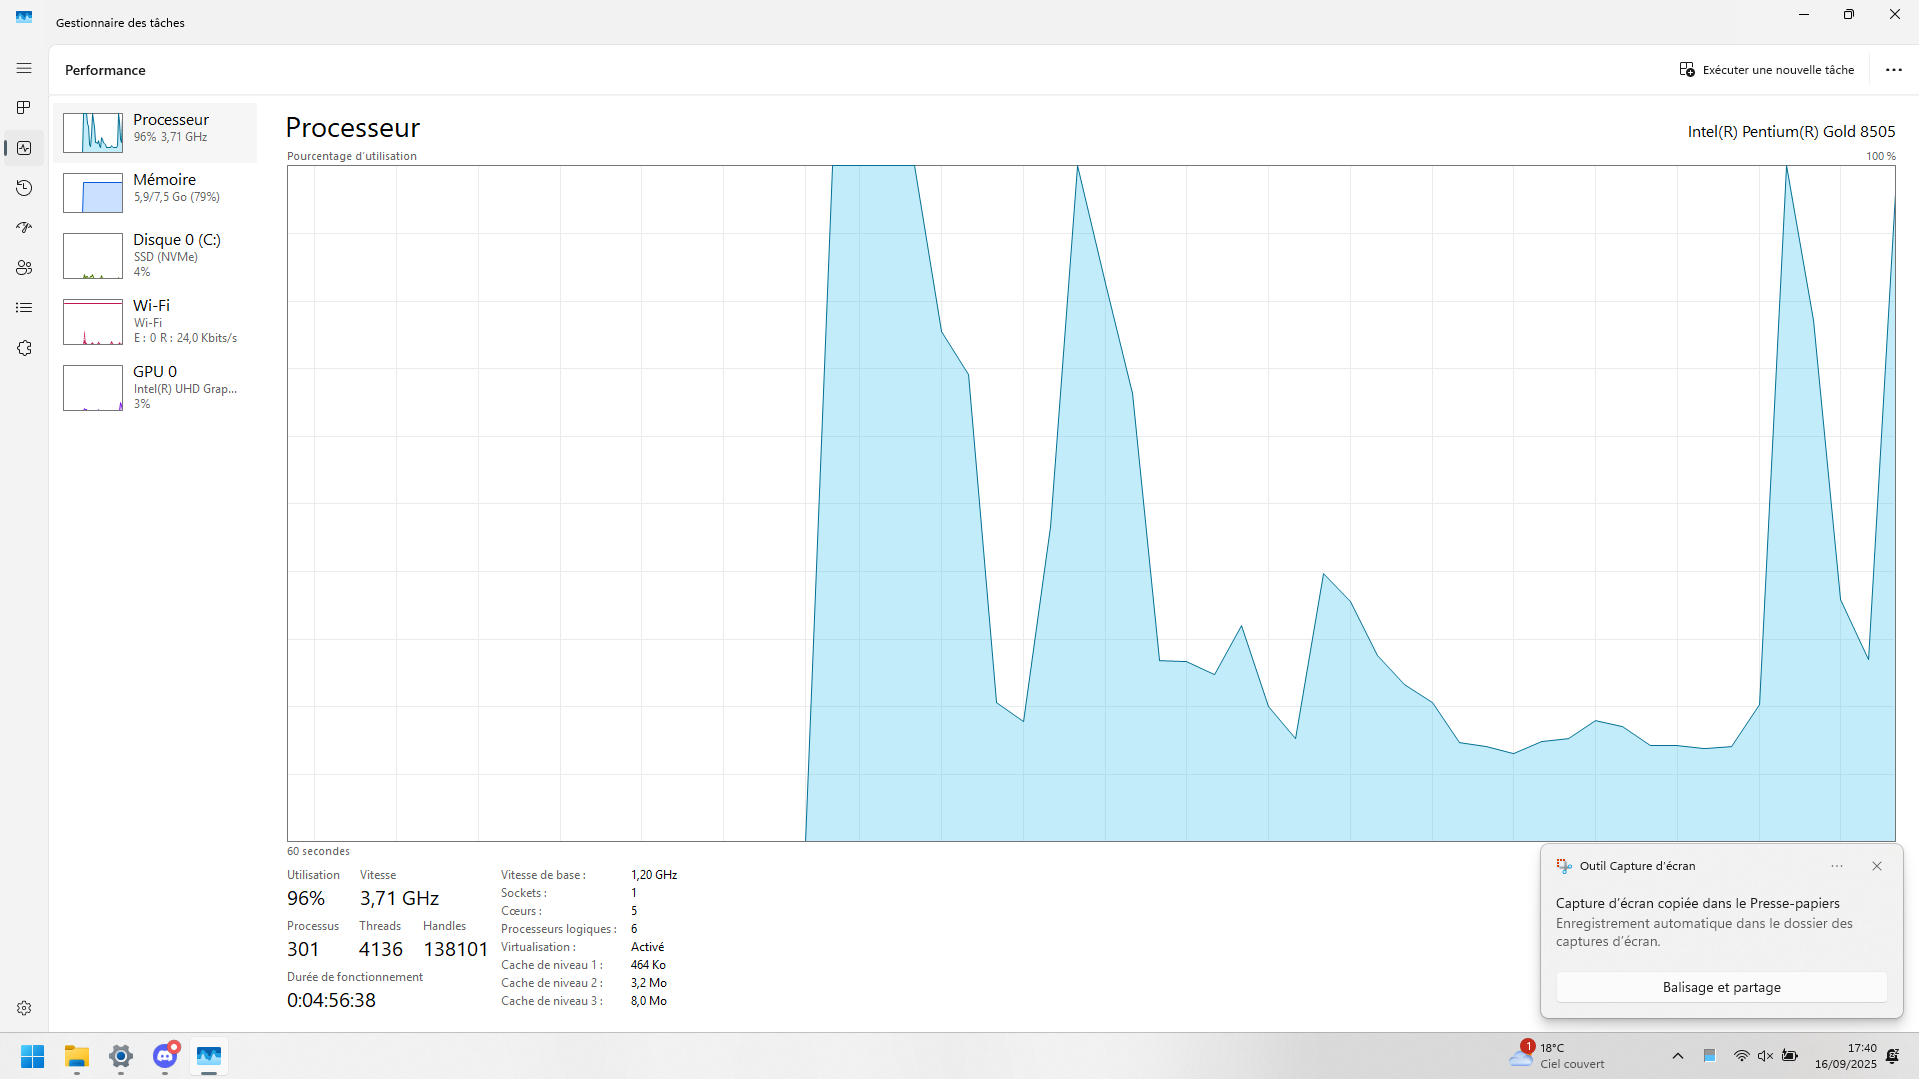This screenshot has width=1919, height=1079.
Task: Click the 3,71 GHz speed value below graph
Action: [399, 898]
